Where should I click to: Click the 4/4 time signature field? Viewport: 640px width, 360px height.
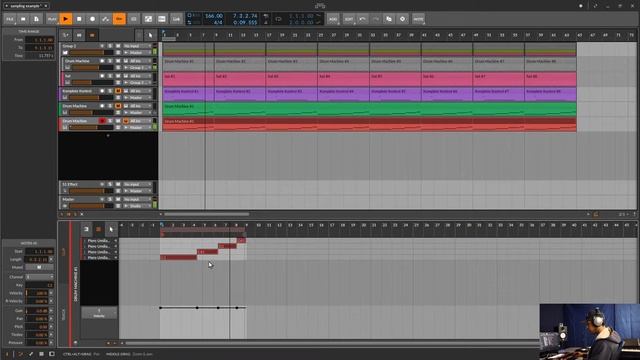pyautogui.click(x=218, y=22)
